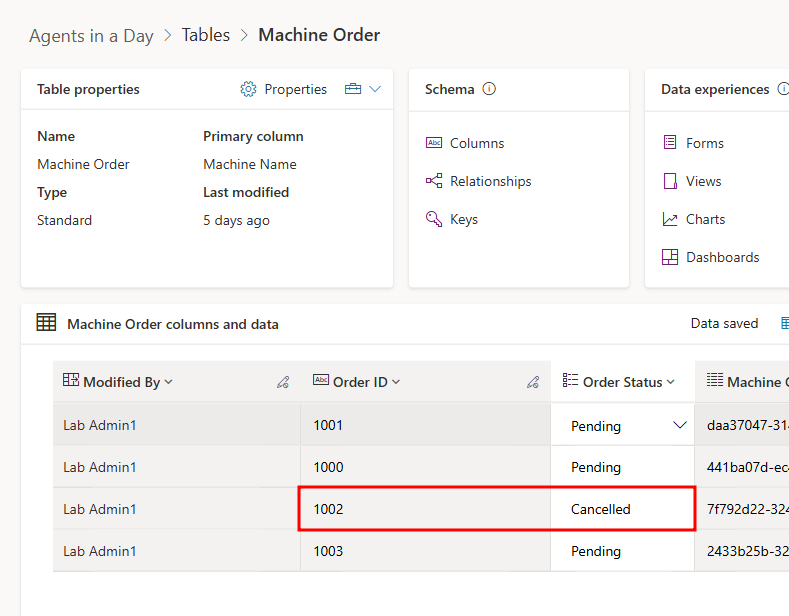The height and width of the screenshot is (616, 789).
Task: Expand the Tools chevron in Table properties
Action: (375, 90)
